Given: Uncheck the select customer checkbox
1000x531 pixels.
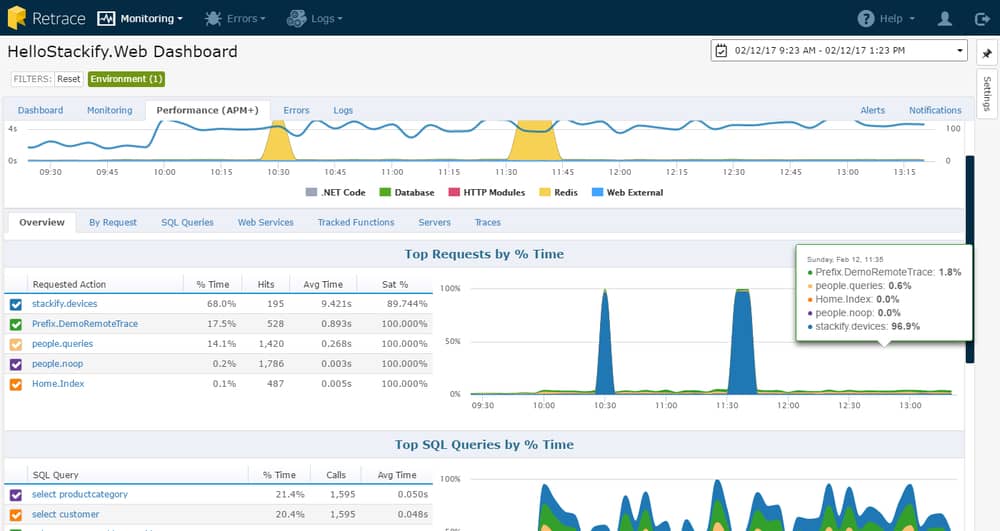Looking at the screenshot, I should pos(16,515).
